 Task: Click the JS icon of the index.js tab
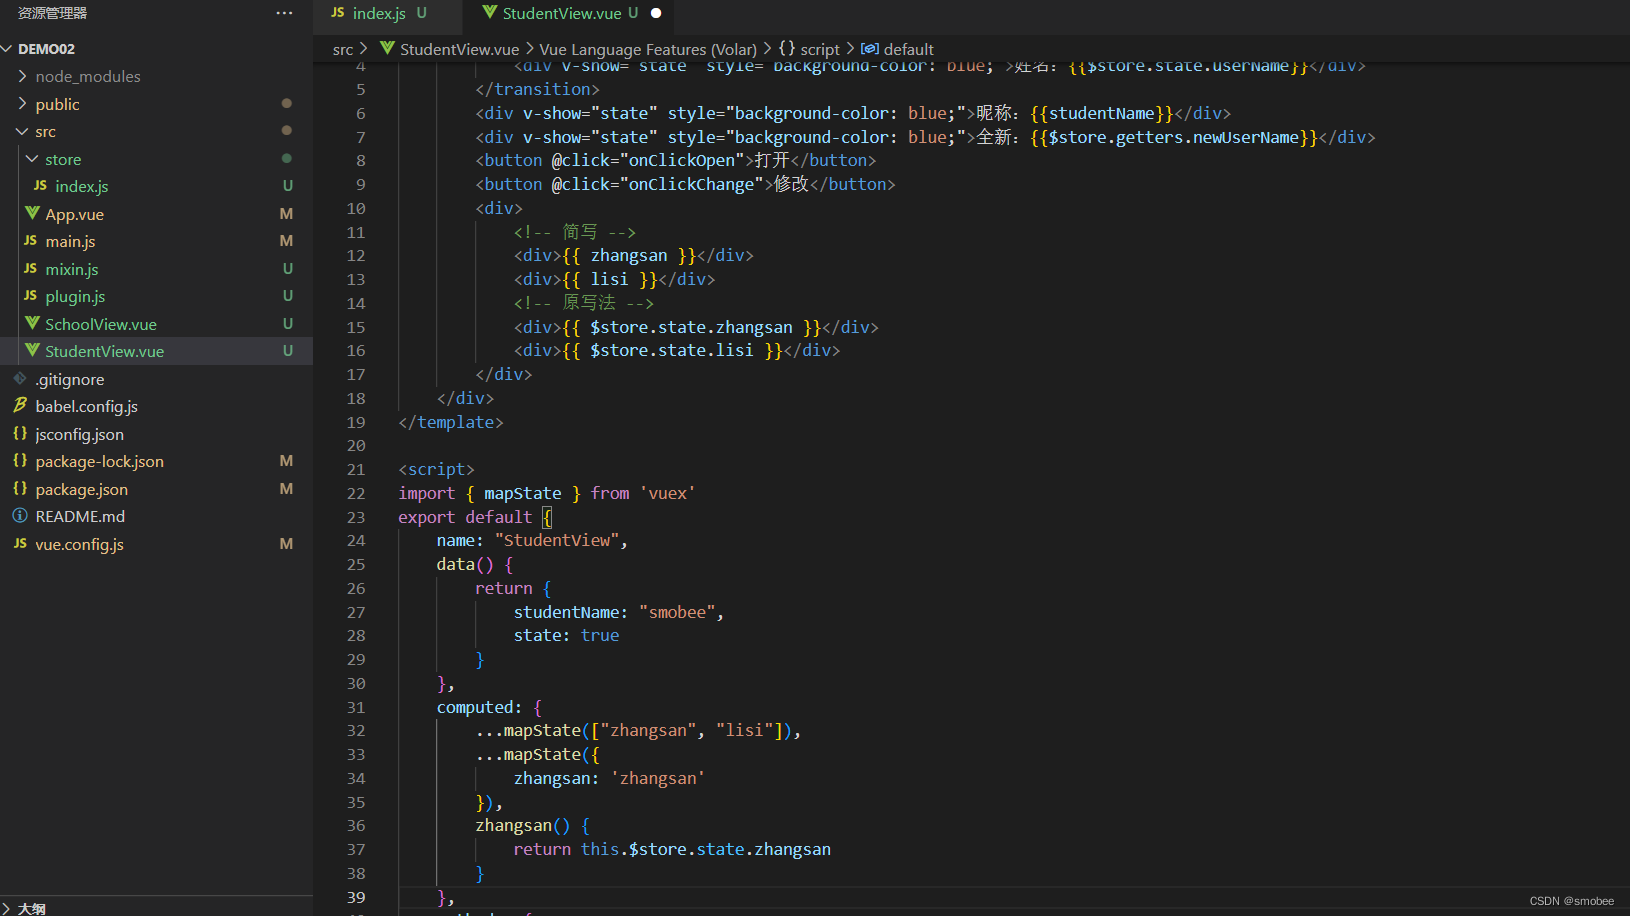tap(337, 13)
